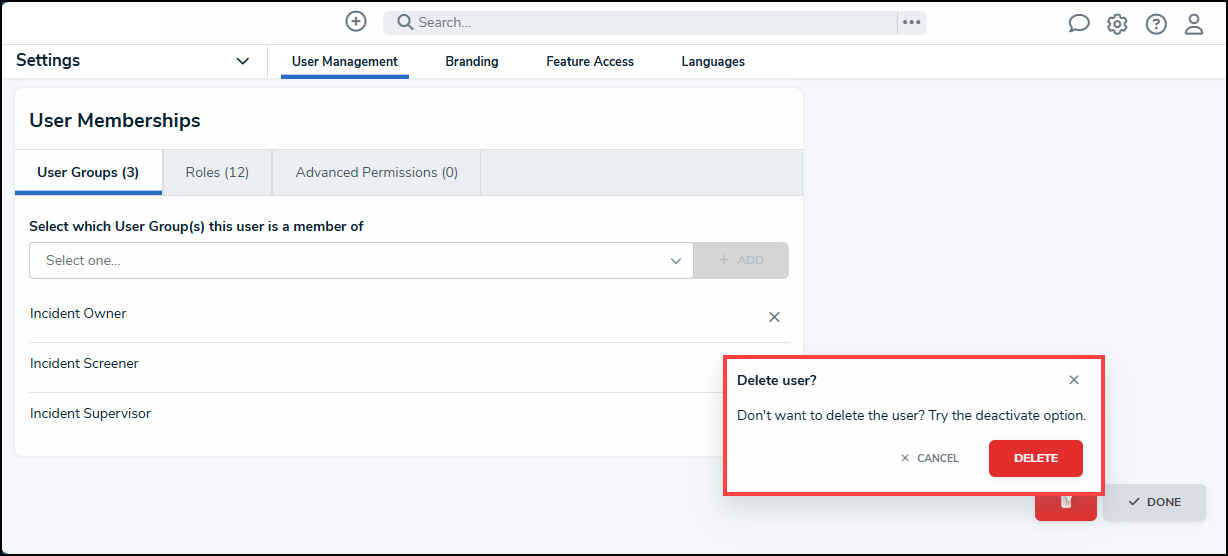
Task: Open the chat messages icon
Action: pos(1079,24)
